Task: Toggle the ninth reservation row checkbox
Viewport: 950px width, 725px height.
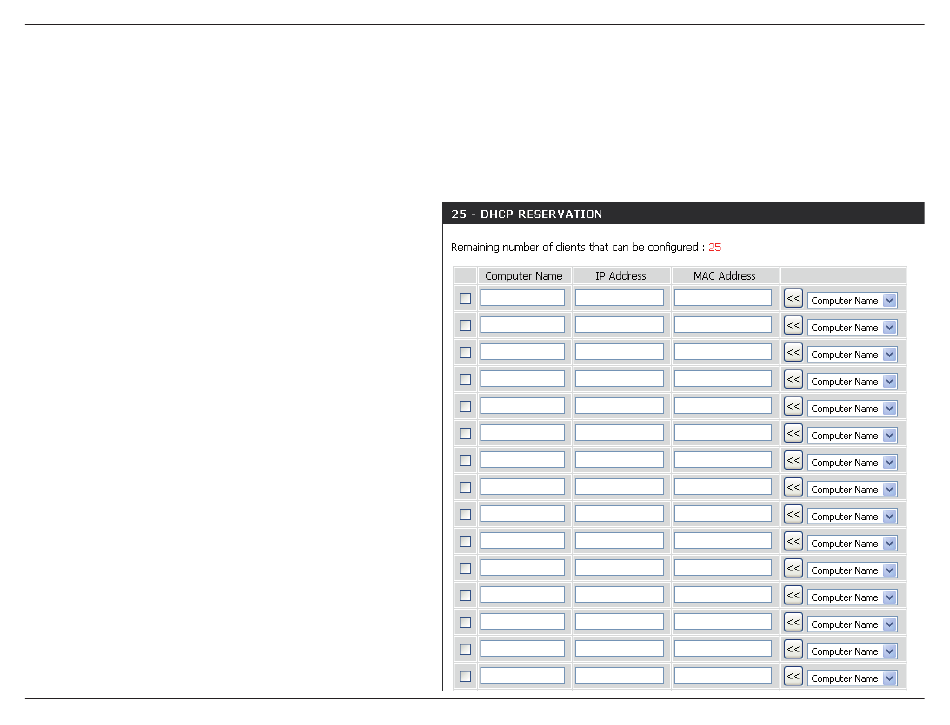Action: 465,514
